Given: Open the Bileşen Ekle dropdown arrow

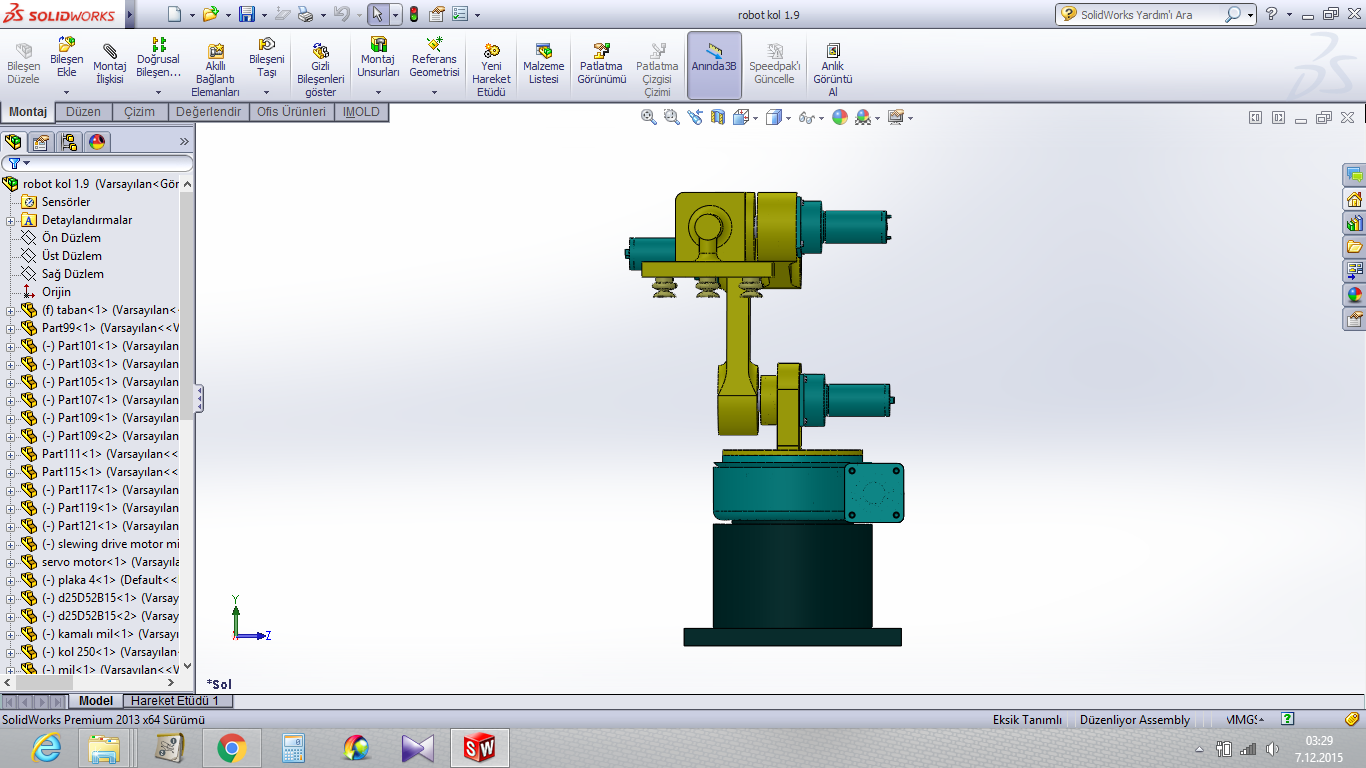Looking at the screenshot, I should [x=67, y=93].
